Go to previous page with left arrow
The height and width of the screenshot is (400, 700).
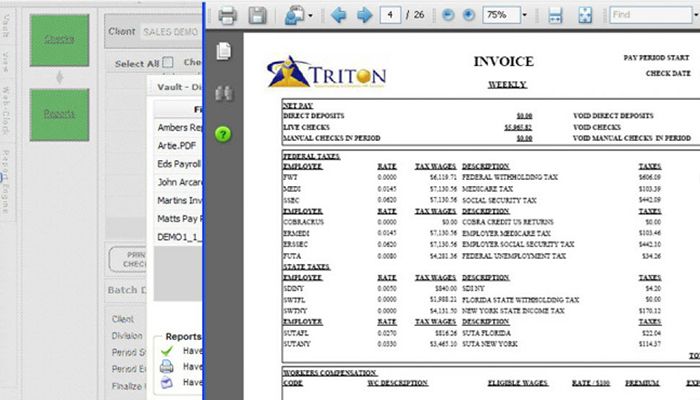point(339,15)
